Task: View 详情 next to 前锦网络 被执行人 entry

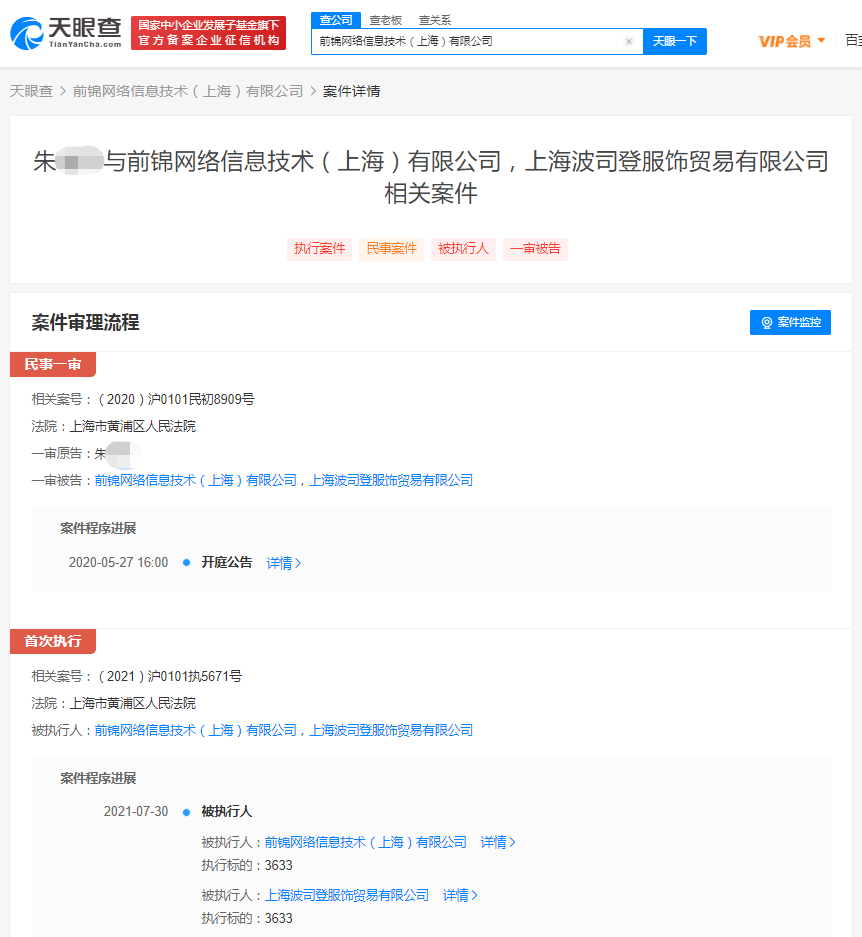Action: (x=497, y=842)
